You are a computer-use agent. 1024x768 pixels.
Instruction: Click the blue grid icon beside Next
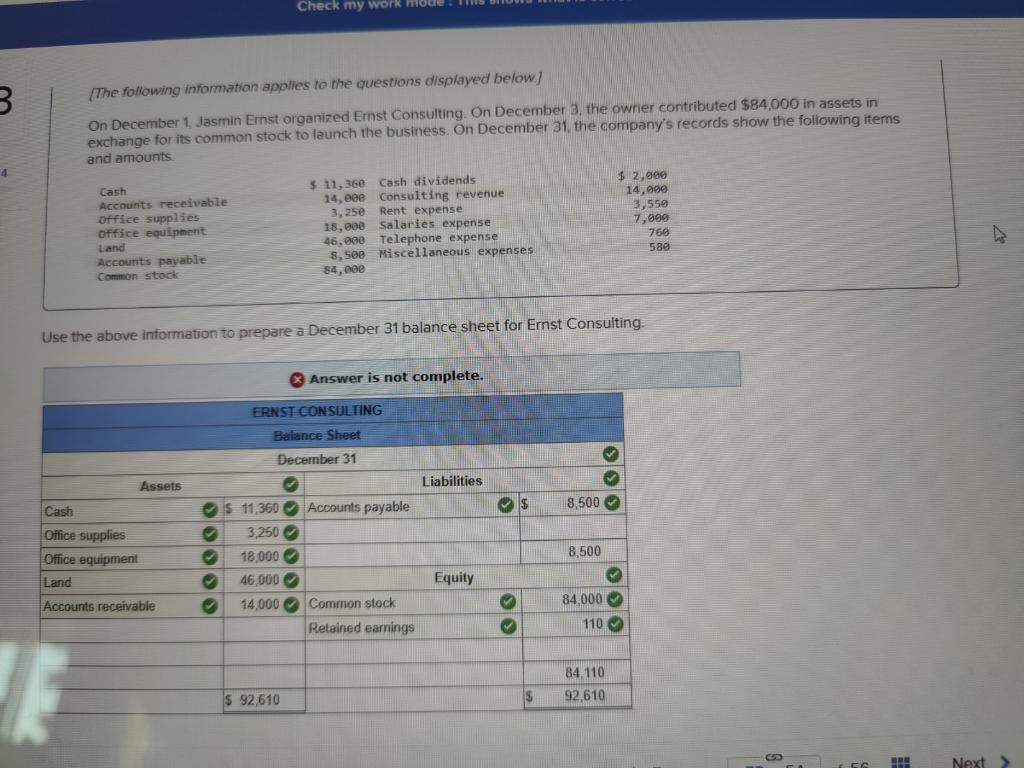tap(901, 762)
